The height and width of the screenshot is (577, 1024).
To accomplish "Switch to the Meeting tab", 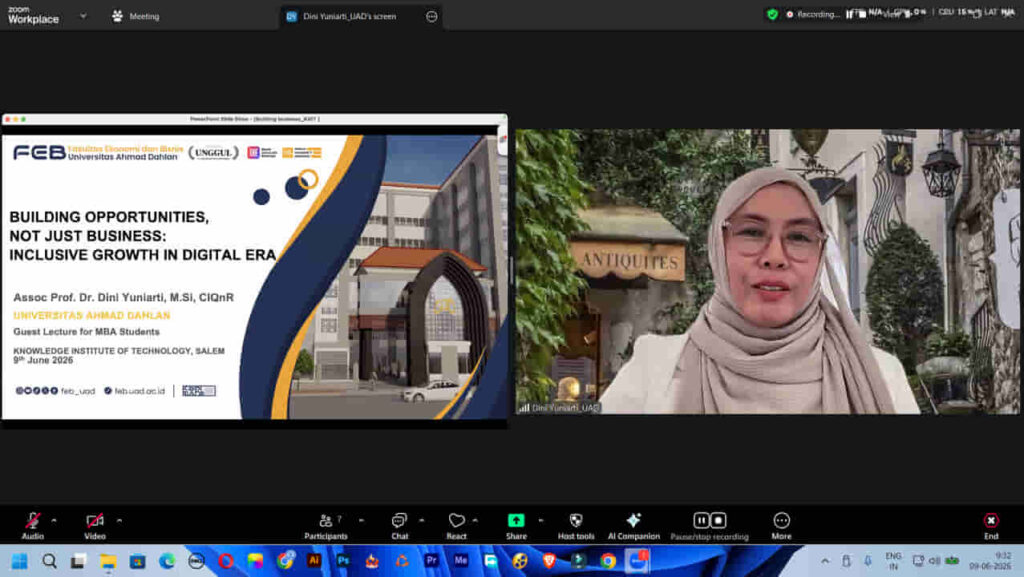I will click(x=136, y=16).
